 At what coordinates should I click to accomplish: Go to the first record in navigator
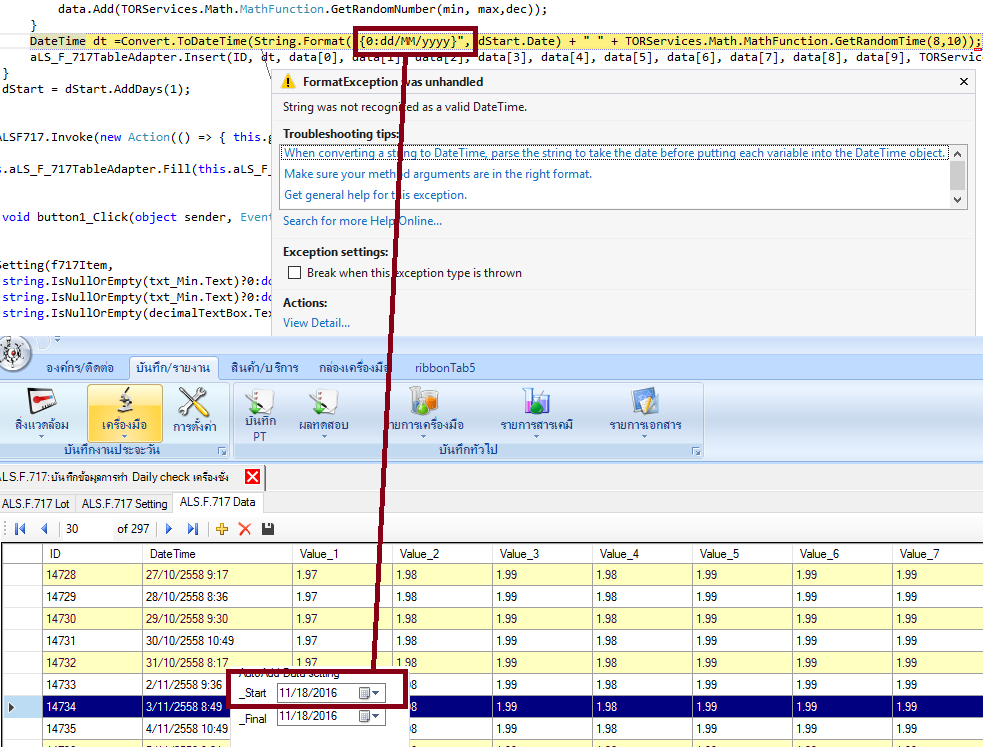[x=19, y=529]
